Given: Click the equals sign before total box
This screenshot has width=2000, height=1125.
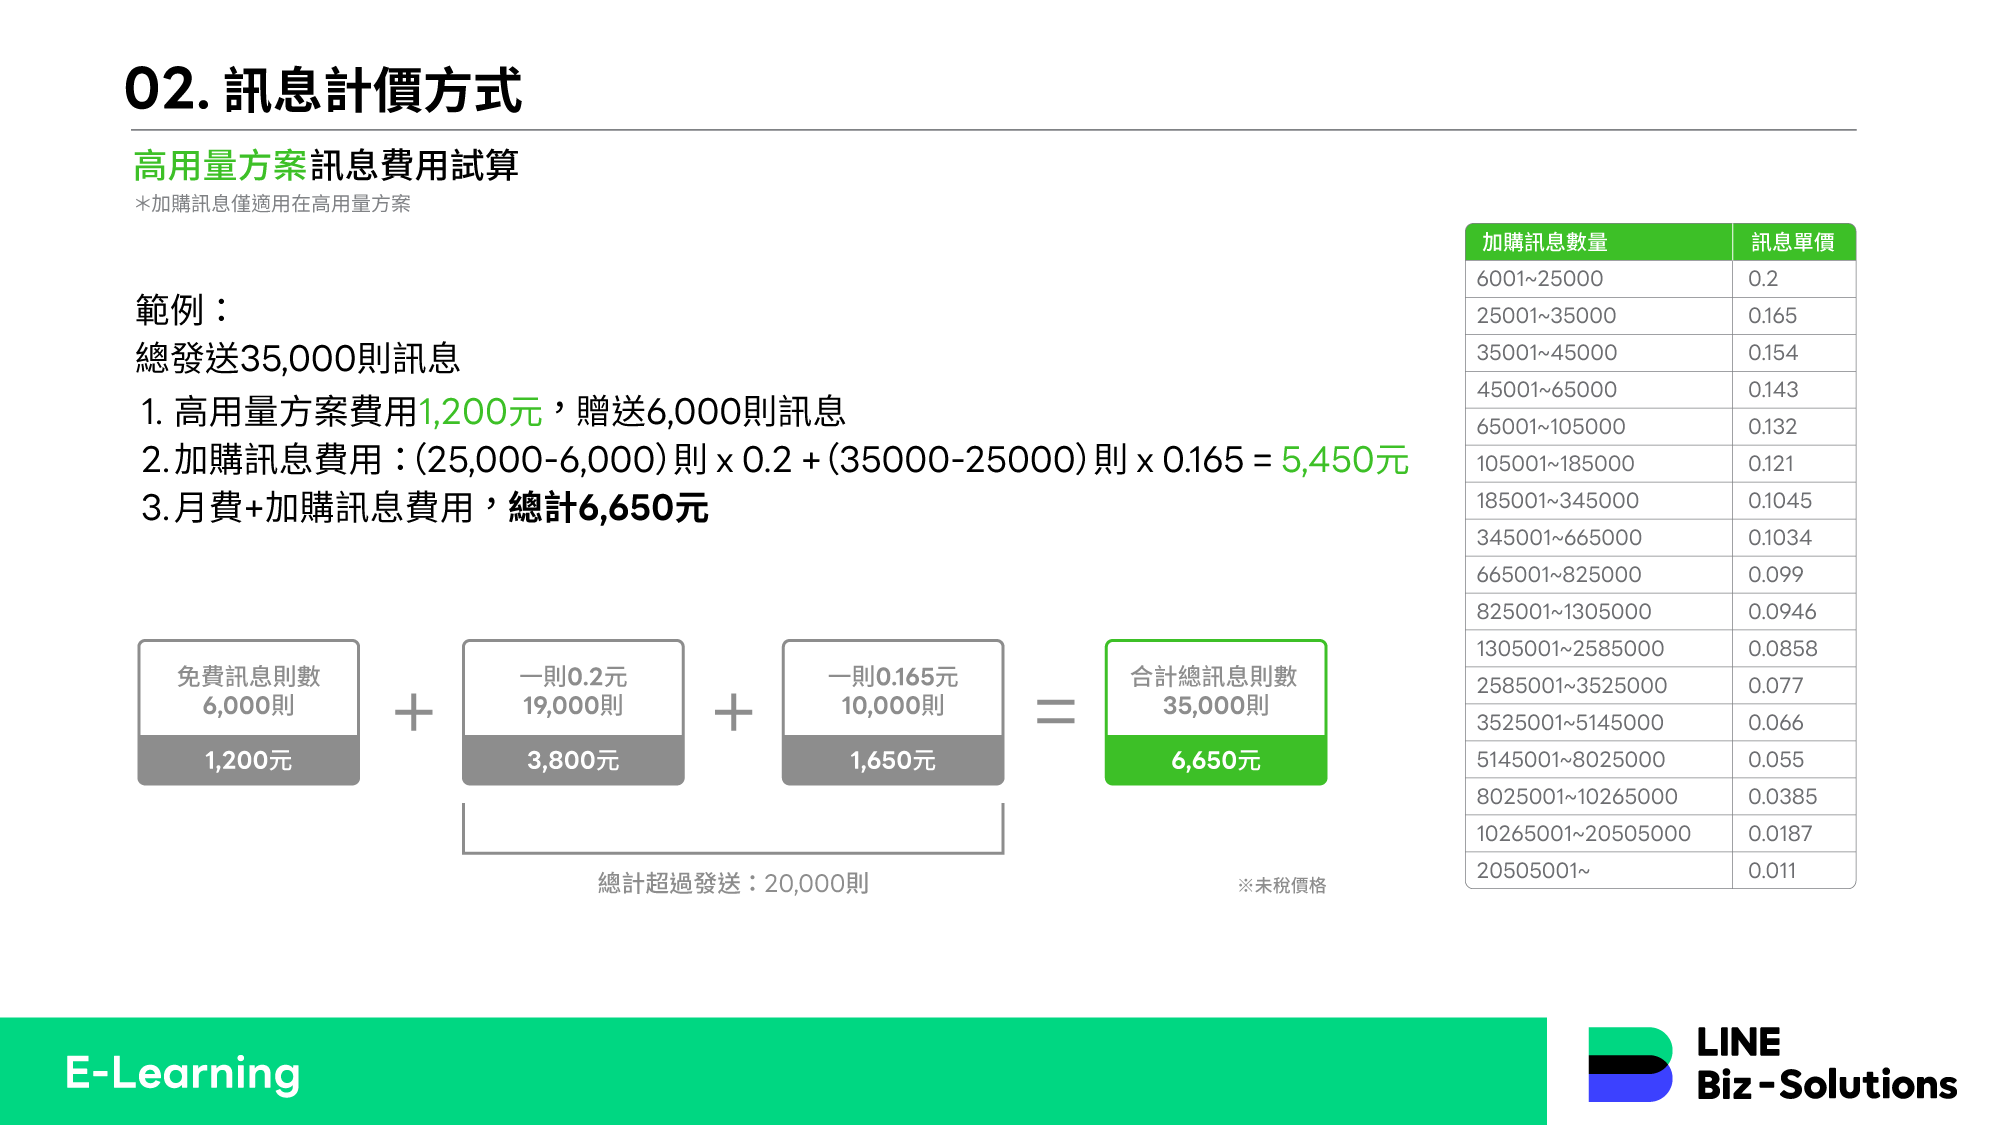Looking at the screenshot, I should coord(1055,712).
